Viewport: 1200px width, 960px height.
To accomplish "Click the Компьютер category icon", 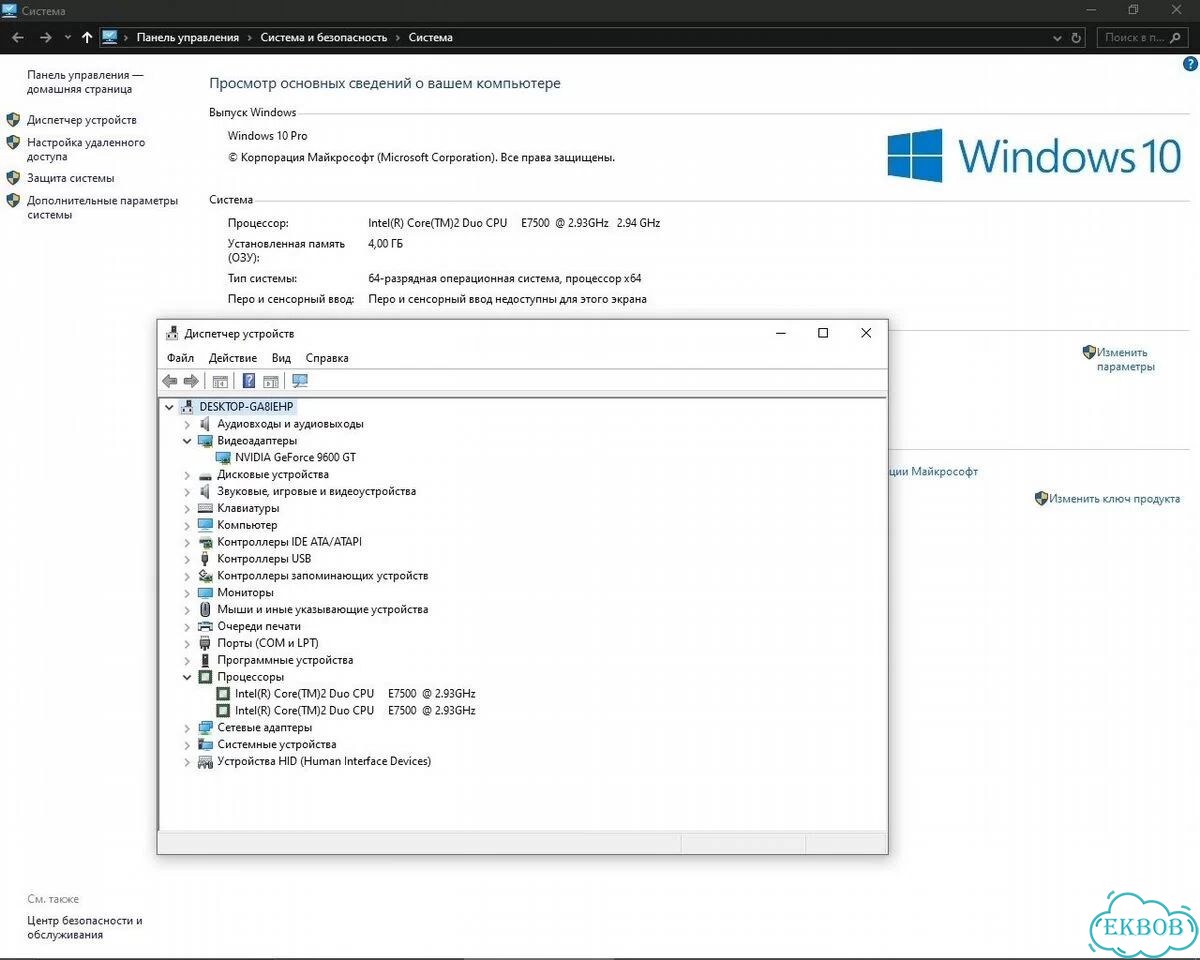I will coord(205,525).
